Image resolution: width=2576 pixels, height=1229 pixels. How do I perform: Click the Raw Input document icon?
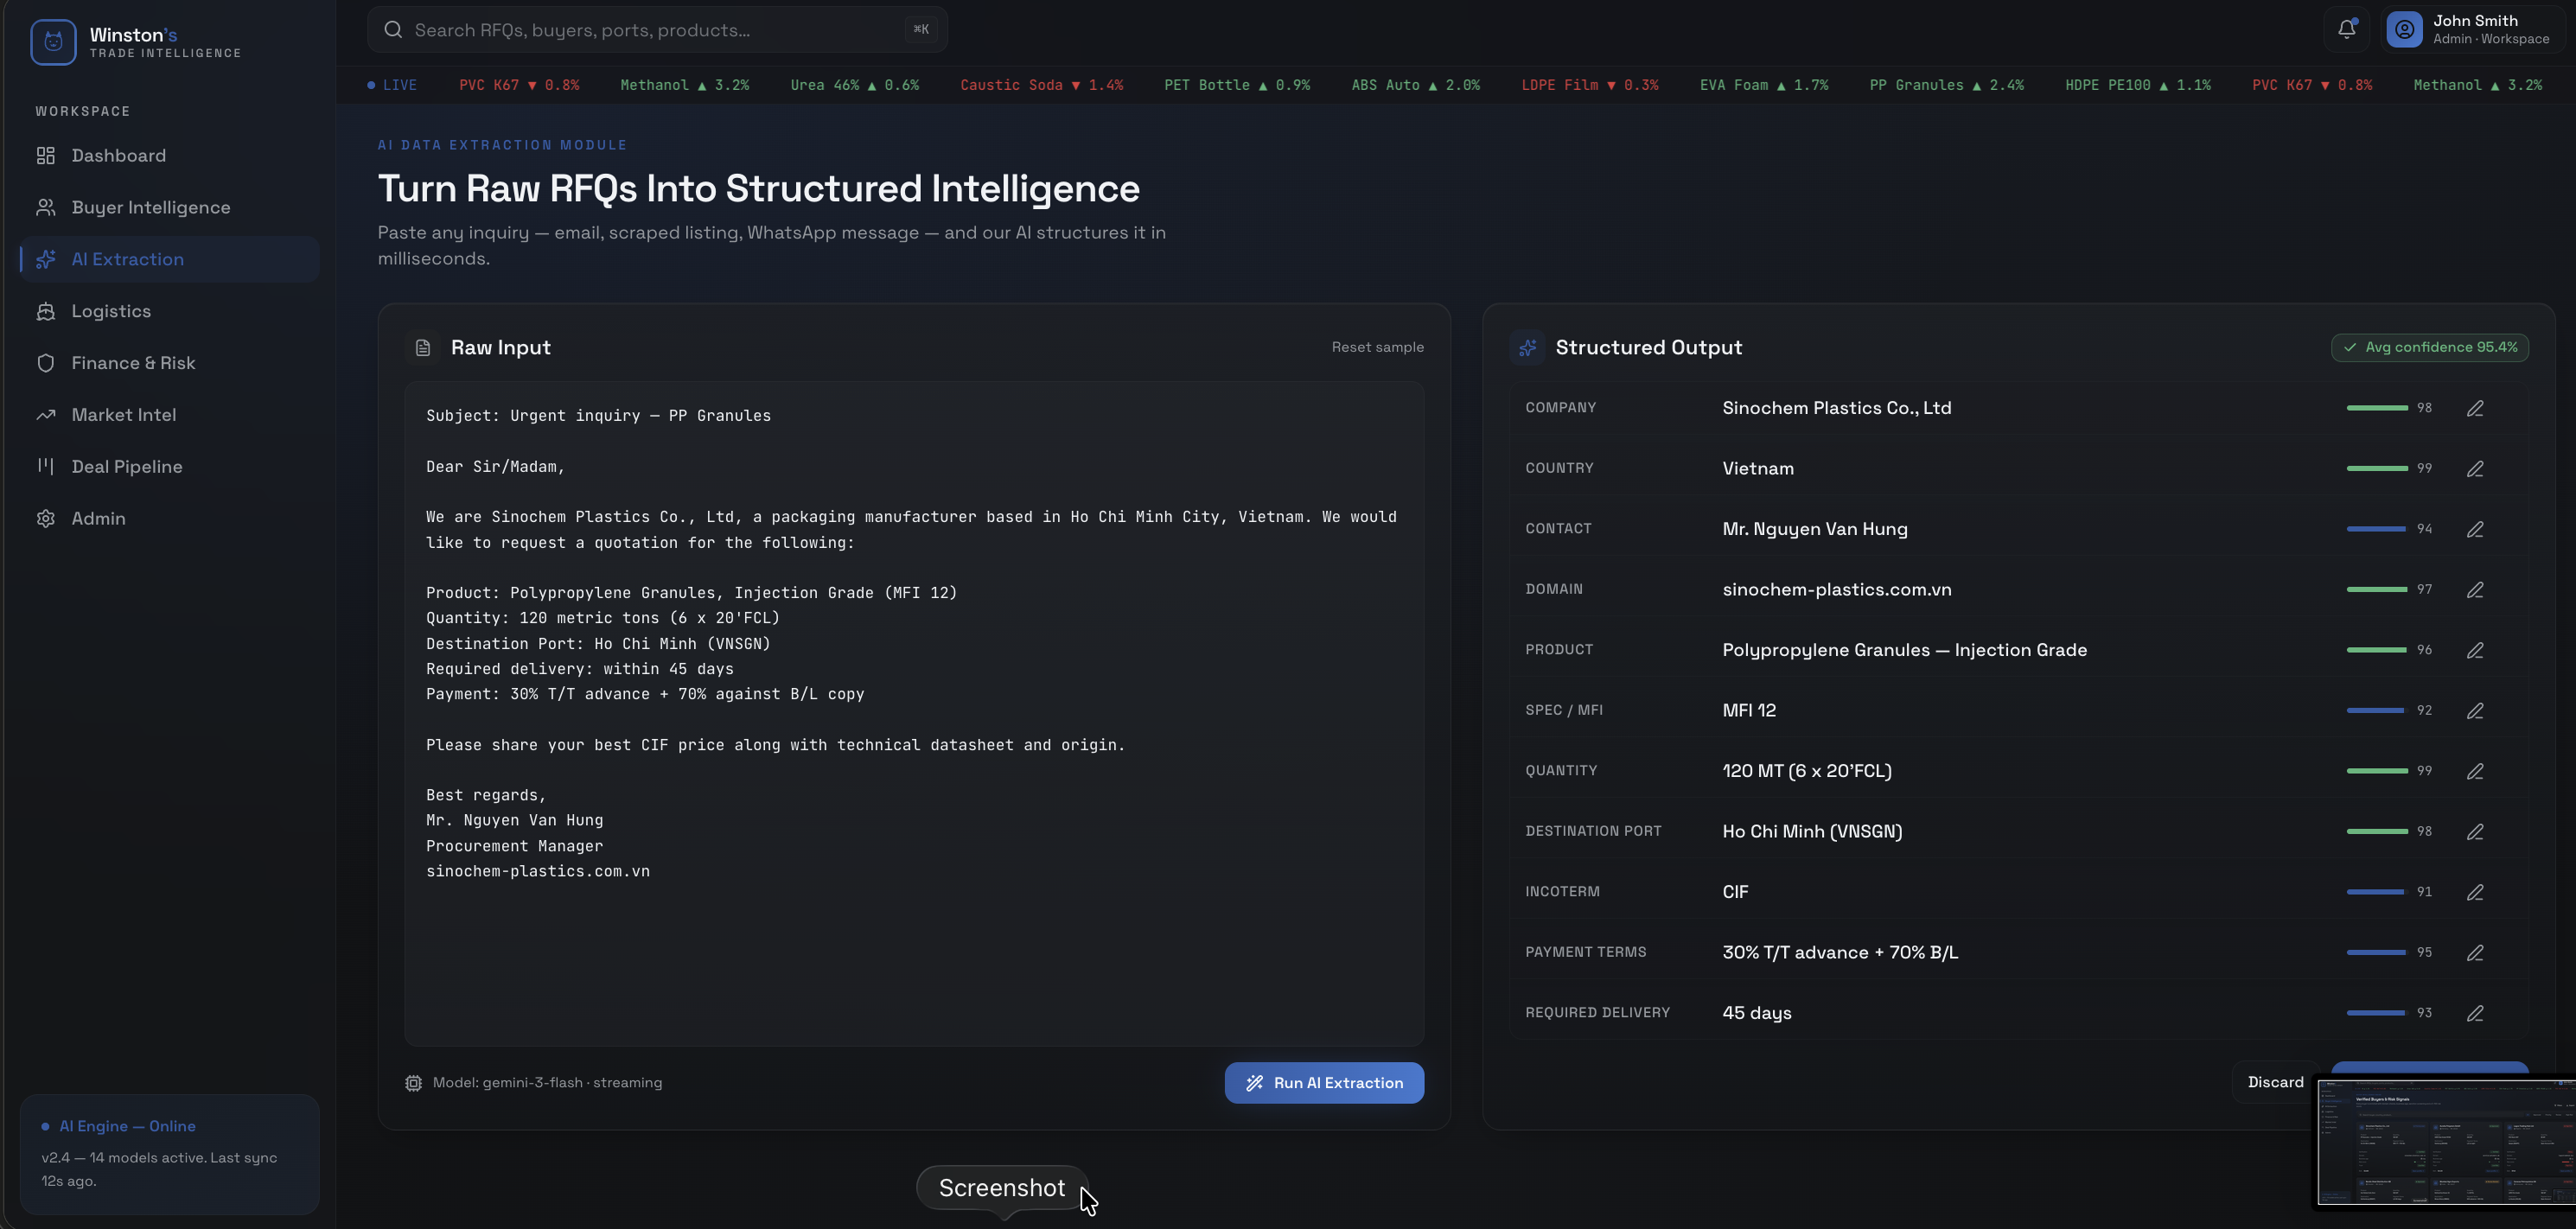click(x=422, y=347)
